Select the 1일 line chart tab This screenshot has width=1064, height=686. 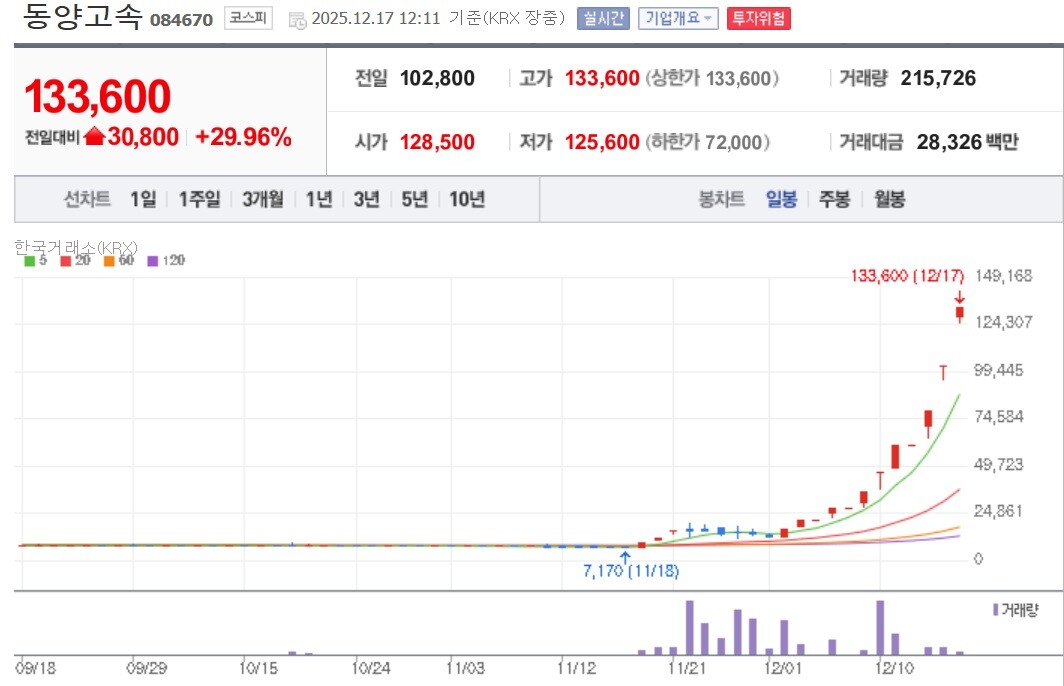point(142,199)
